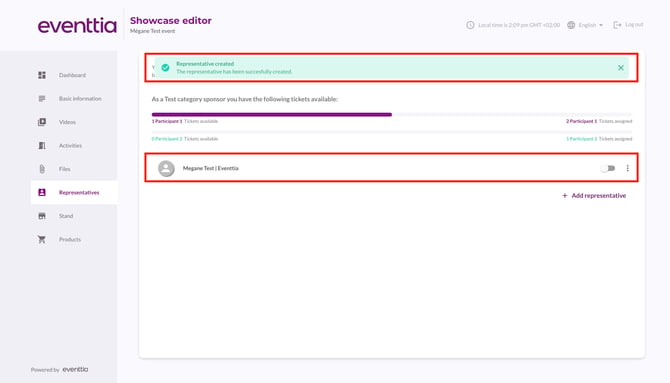Click the Basic information icon in sidebar
Screen dimensions: 670x383
point(42,99)
